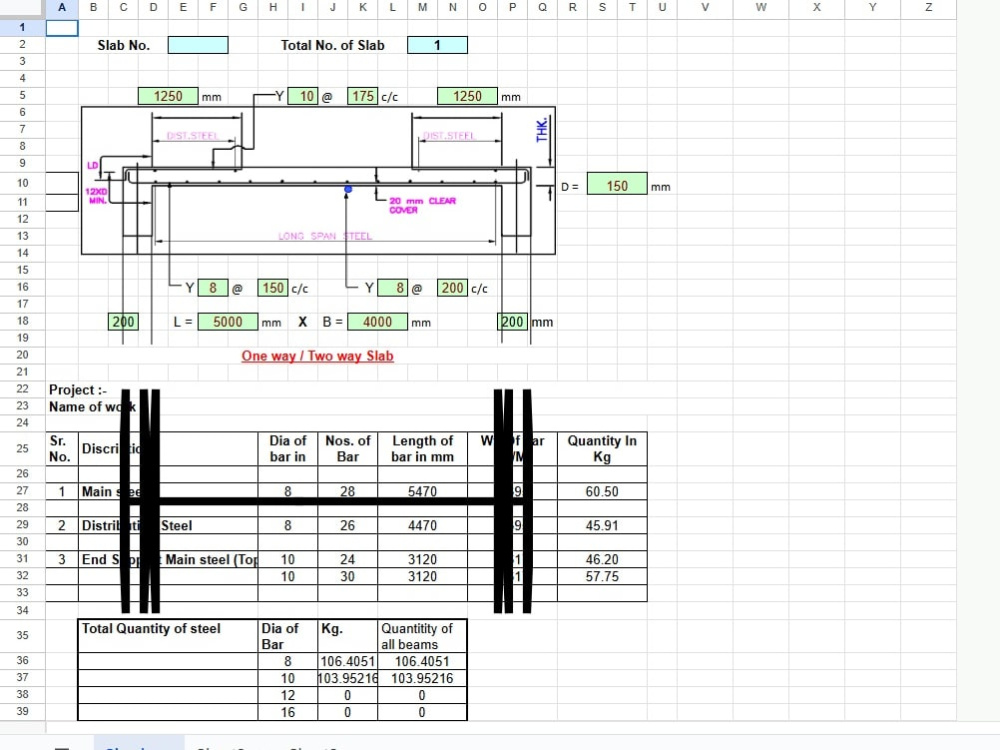
Task: Select Nos. of Bar value 30
Action: [x=348, y=577]
